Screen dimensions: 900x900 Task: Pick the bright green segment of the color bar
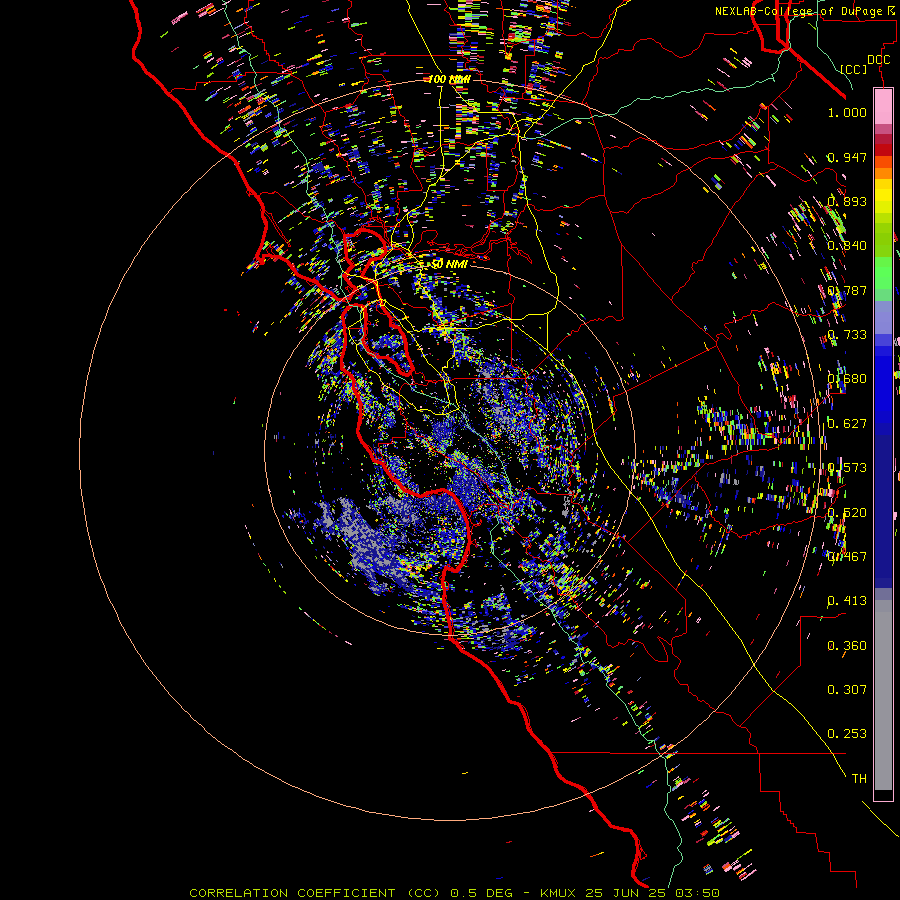click(883, 273)
